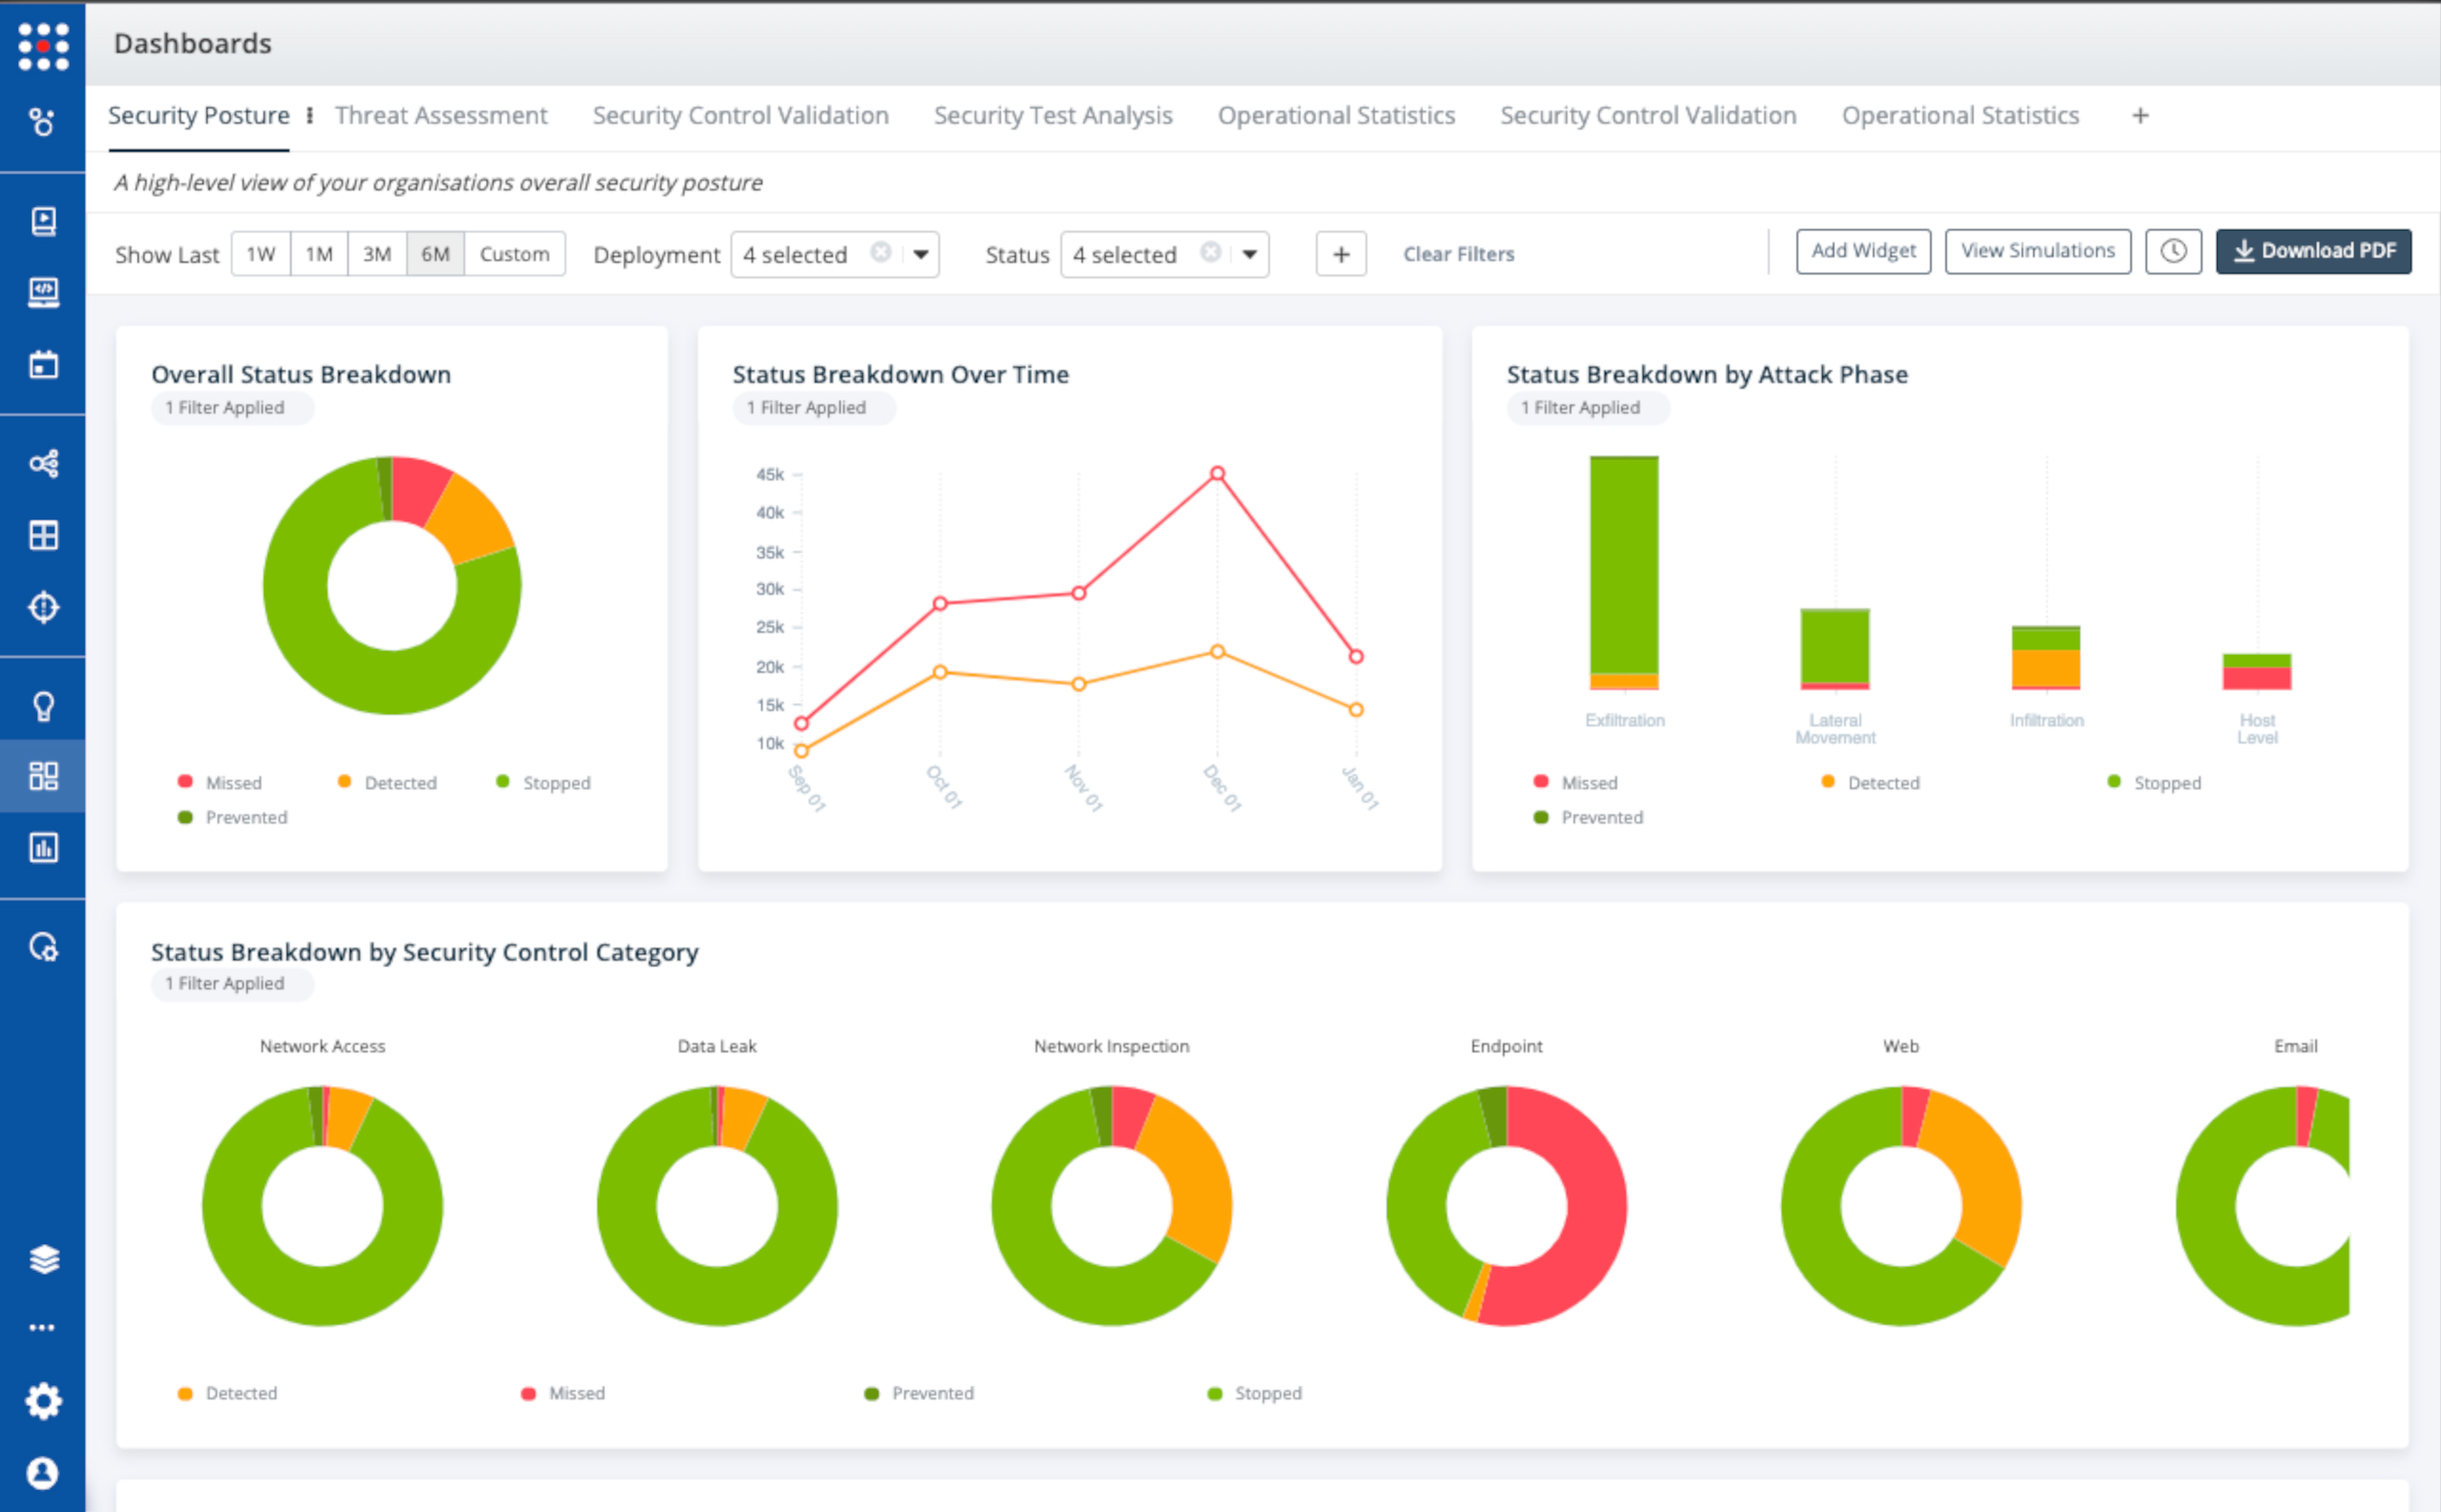The height and width of the screenshot is (1512, 2441).
Task: Expand the Deployment dropdown arrow
Action: pos(921,254)
